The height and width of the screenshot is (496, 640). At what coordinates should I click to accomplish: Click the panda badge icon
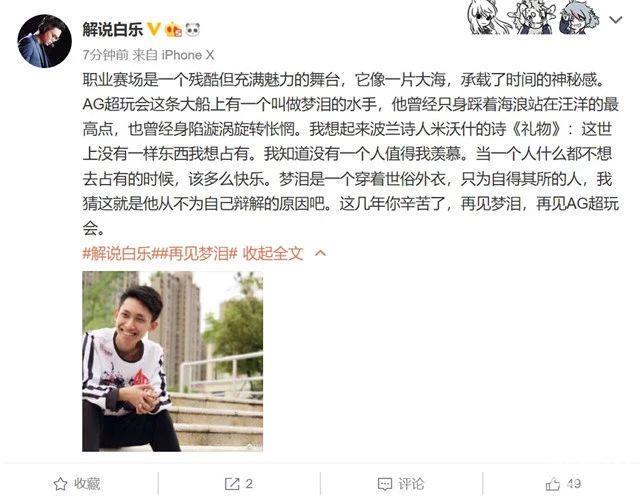(x=192, y=29)
